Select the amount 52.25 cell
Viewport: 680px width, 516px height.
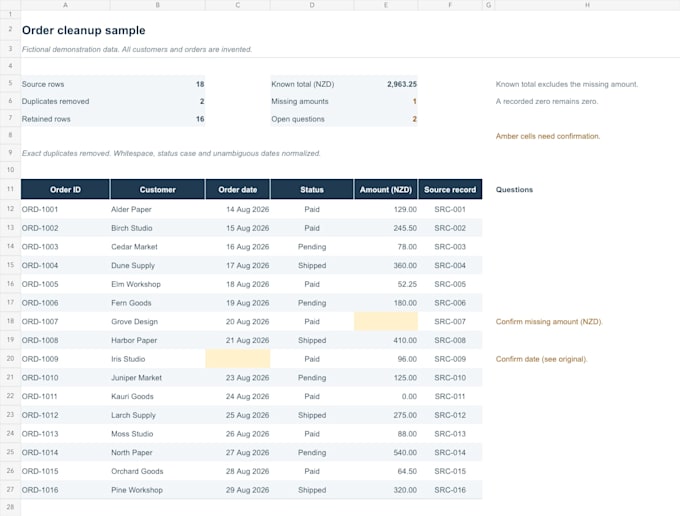tap(386, 284)
